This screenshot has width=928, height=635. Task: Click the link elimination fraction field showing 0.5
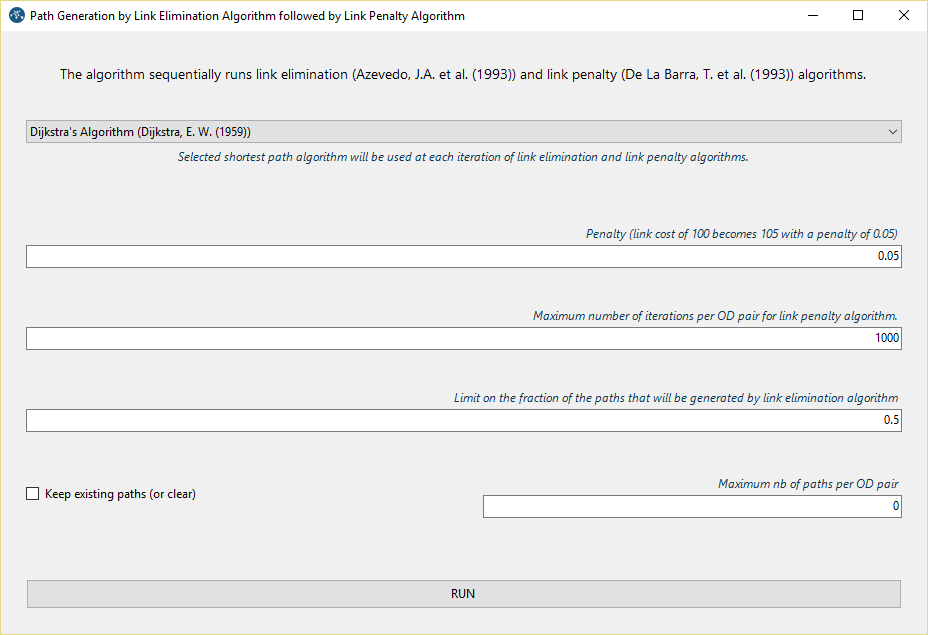(463, 421)
